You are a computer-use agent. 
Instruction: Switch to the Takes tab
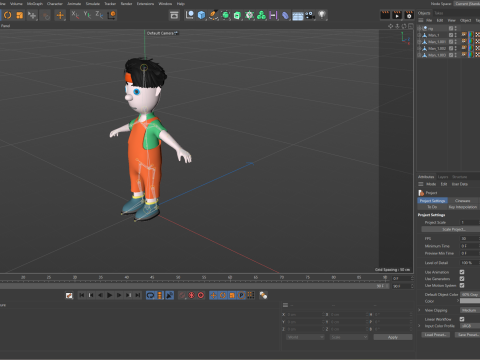coord(439,13)
